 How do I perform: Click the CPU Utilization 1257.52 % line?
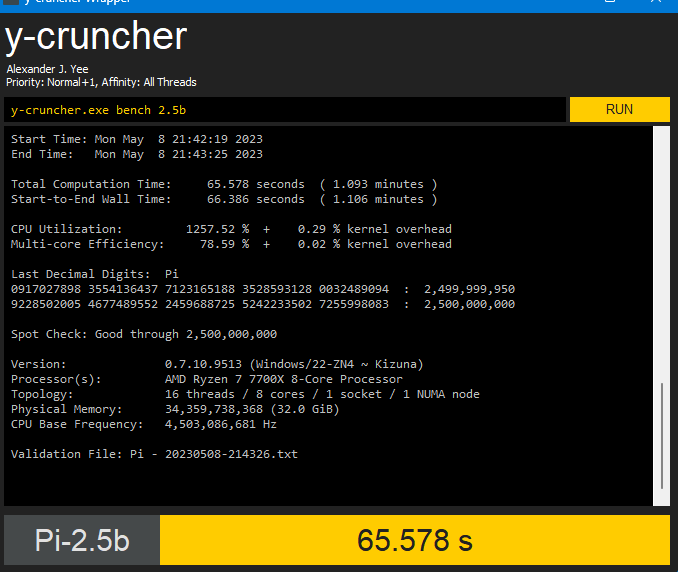point(231,229)
